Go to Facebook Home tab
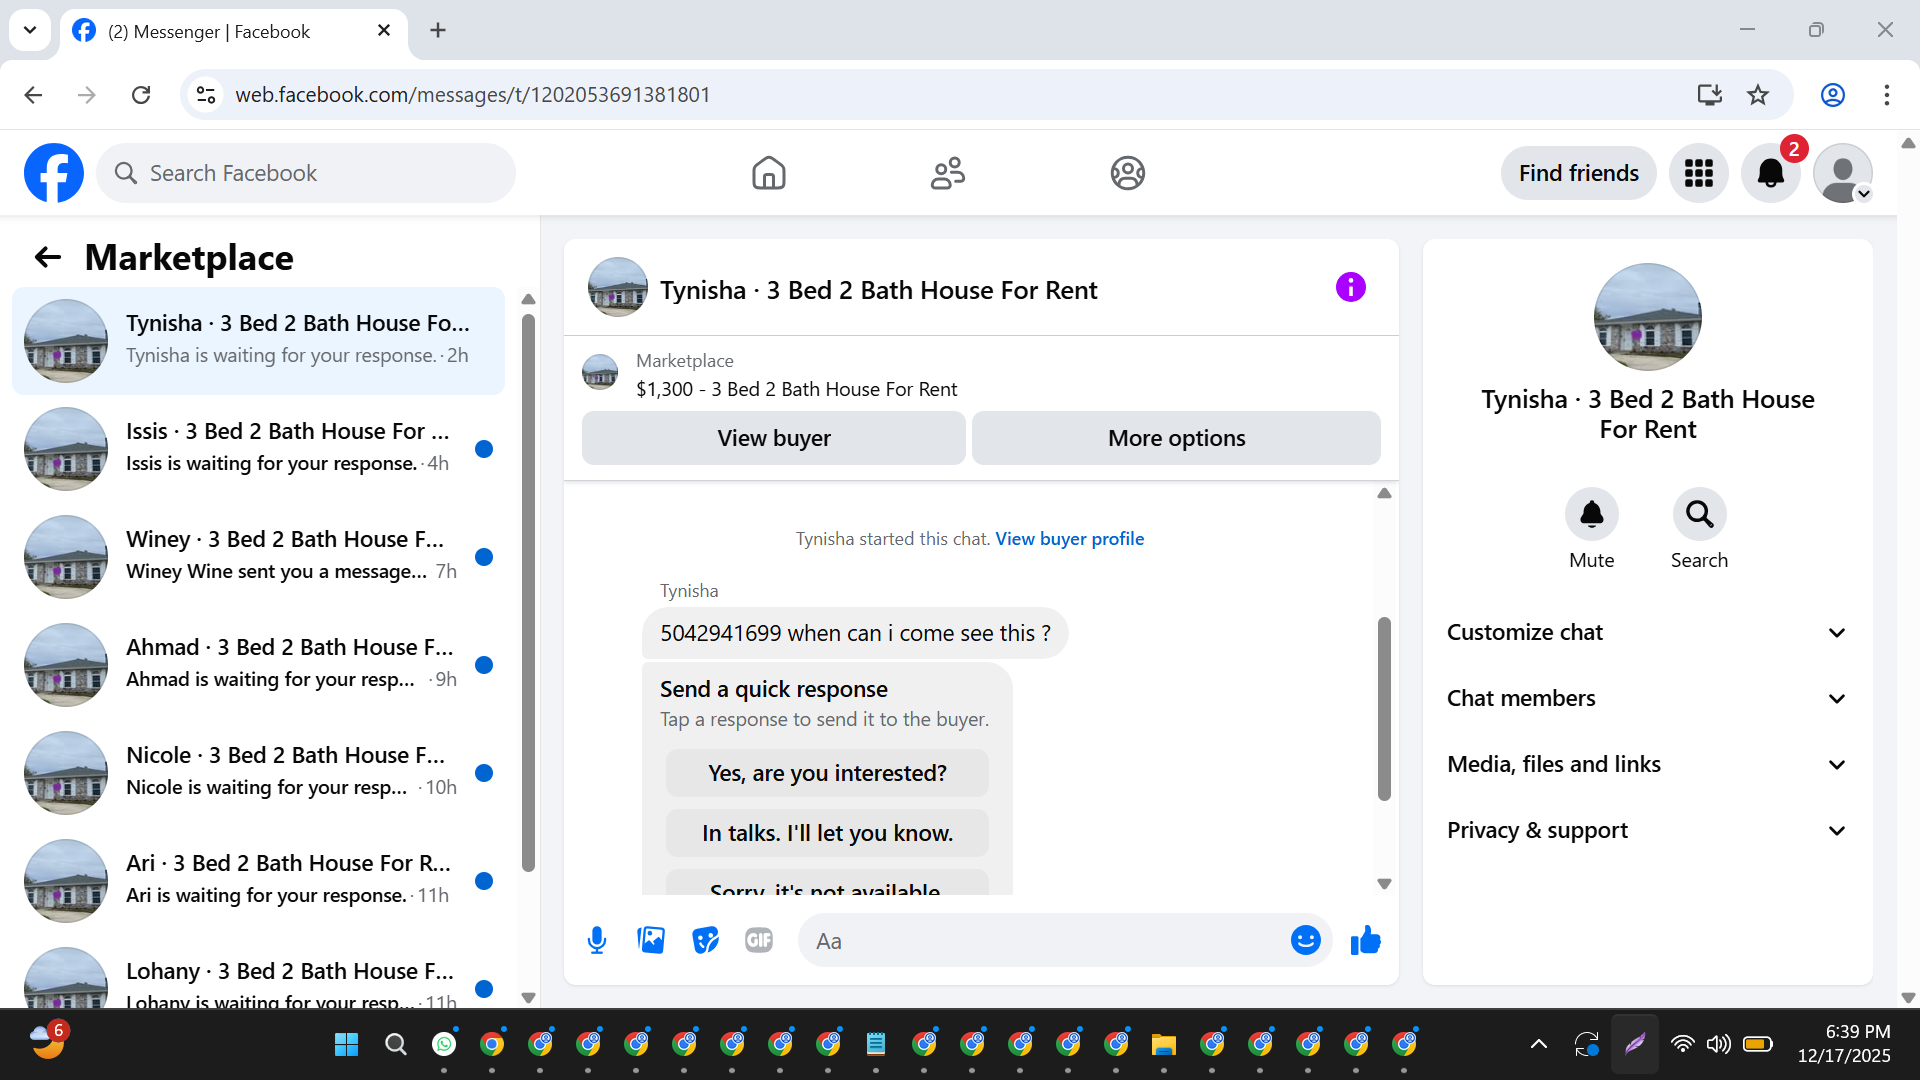Image resolution: width=1920 pixels, height=1080 pixels. coord(768,173)
